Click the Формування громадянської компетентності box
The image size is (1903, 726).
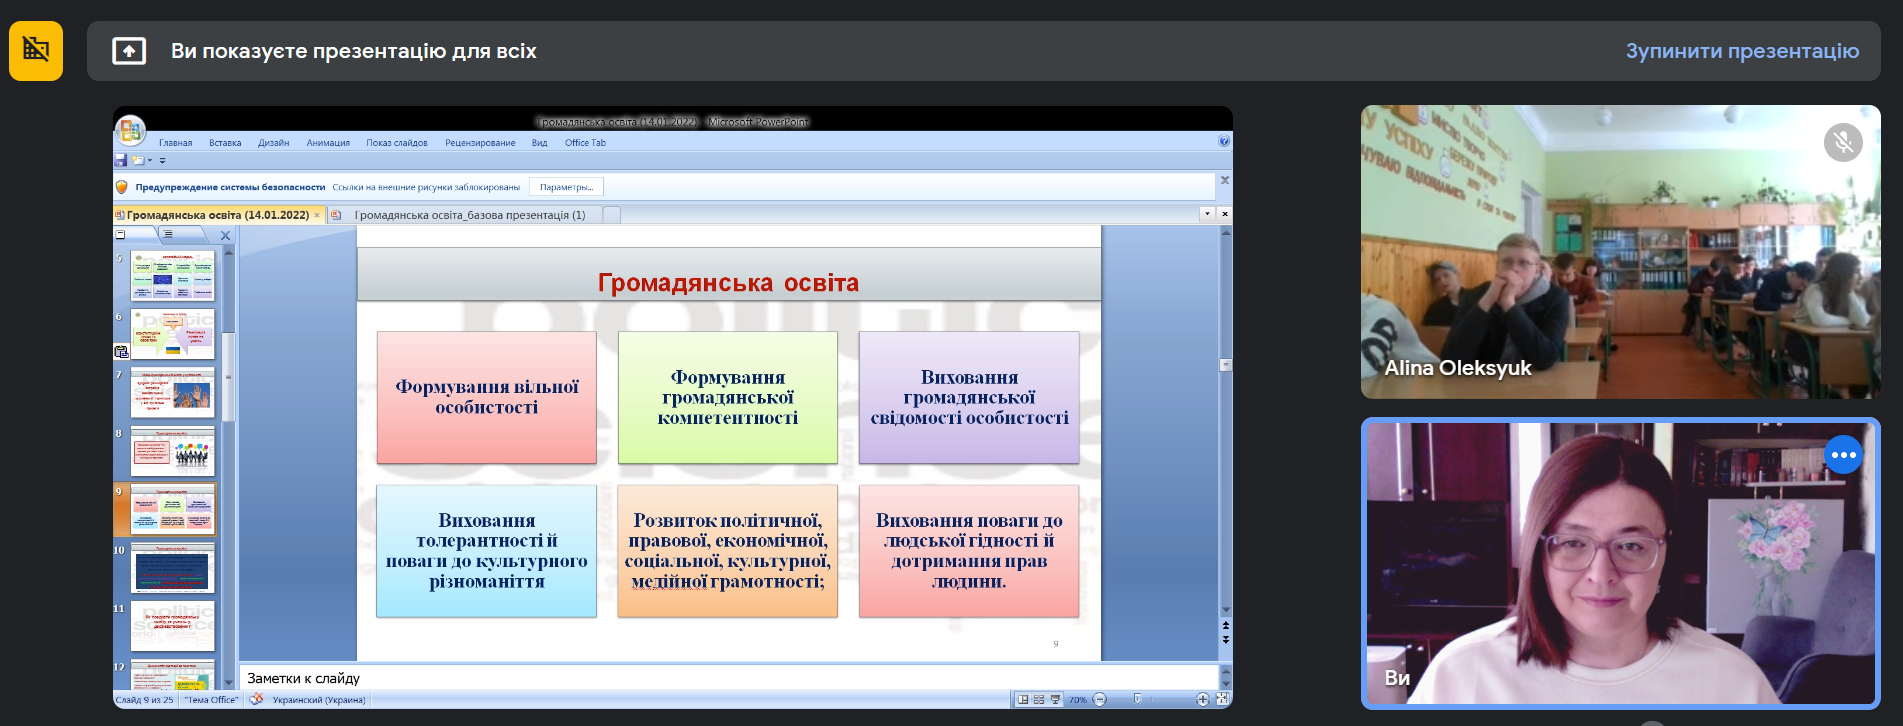pyautogui.click(x=728, y=397)
